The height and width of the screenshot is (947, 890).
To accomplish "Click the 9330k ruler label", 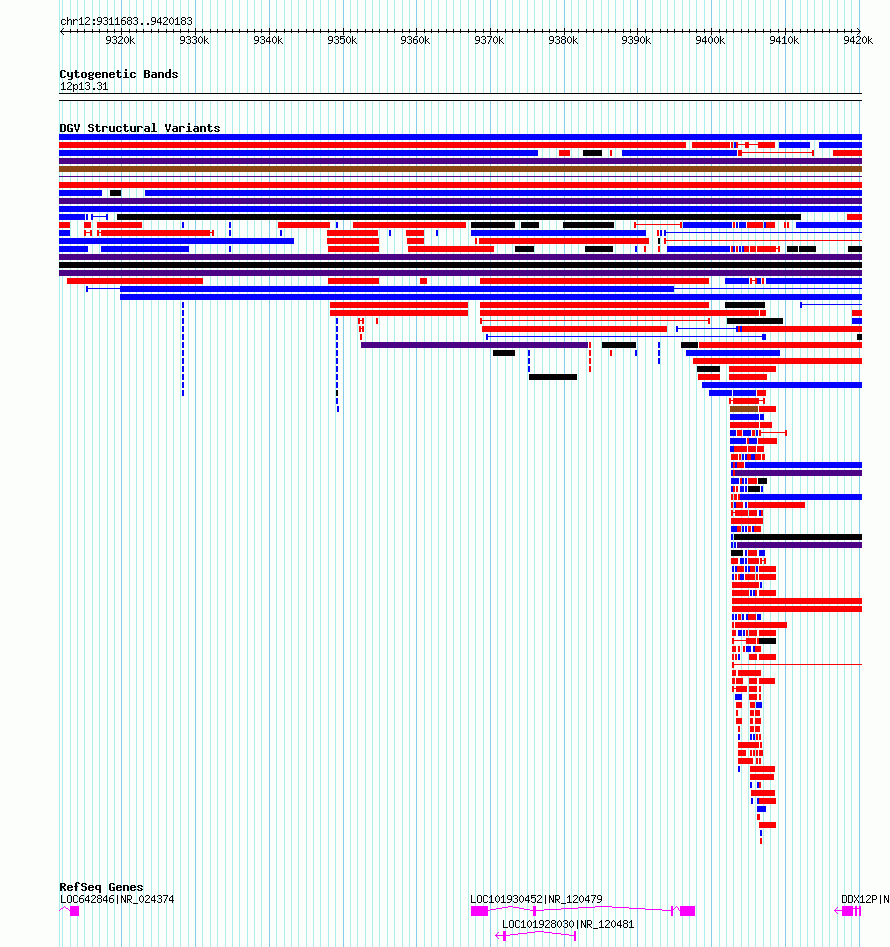I will tap(194, 40).
